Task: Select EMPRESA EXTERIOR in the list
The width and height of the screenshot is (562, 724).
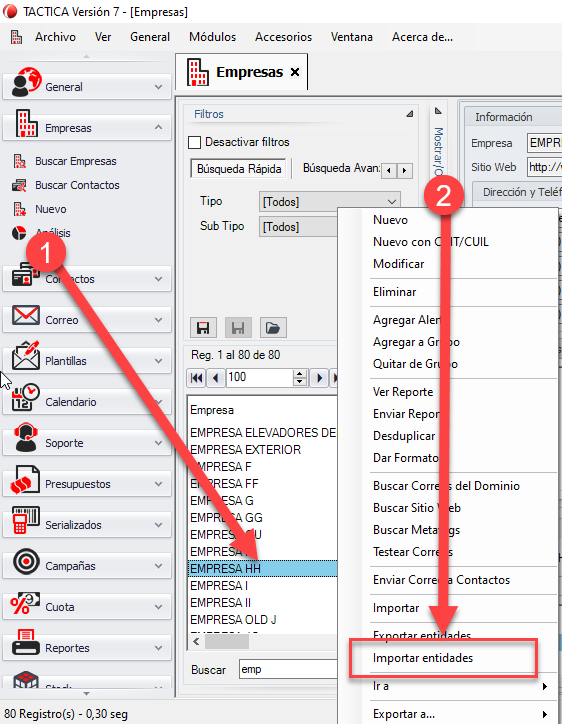Action: (x=245, y=450)
